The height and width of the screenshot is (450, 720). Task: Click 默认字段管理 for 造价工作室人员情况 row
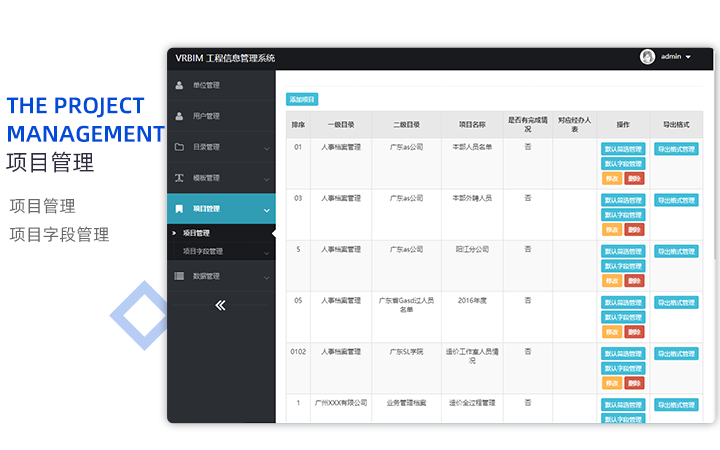click(623, 368)
